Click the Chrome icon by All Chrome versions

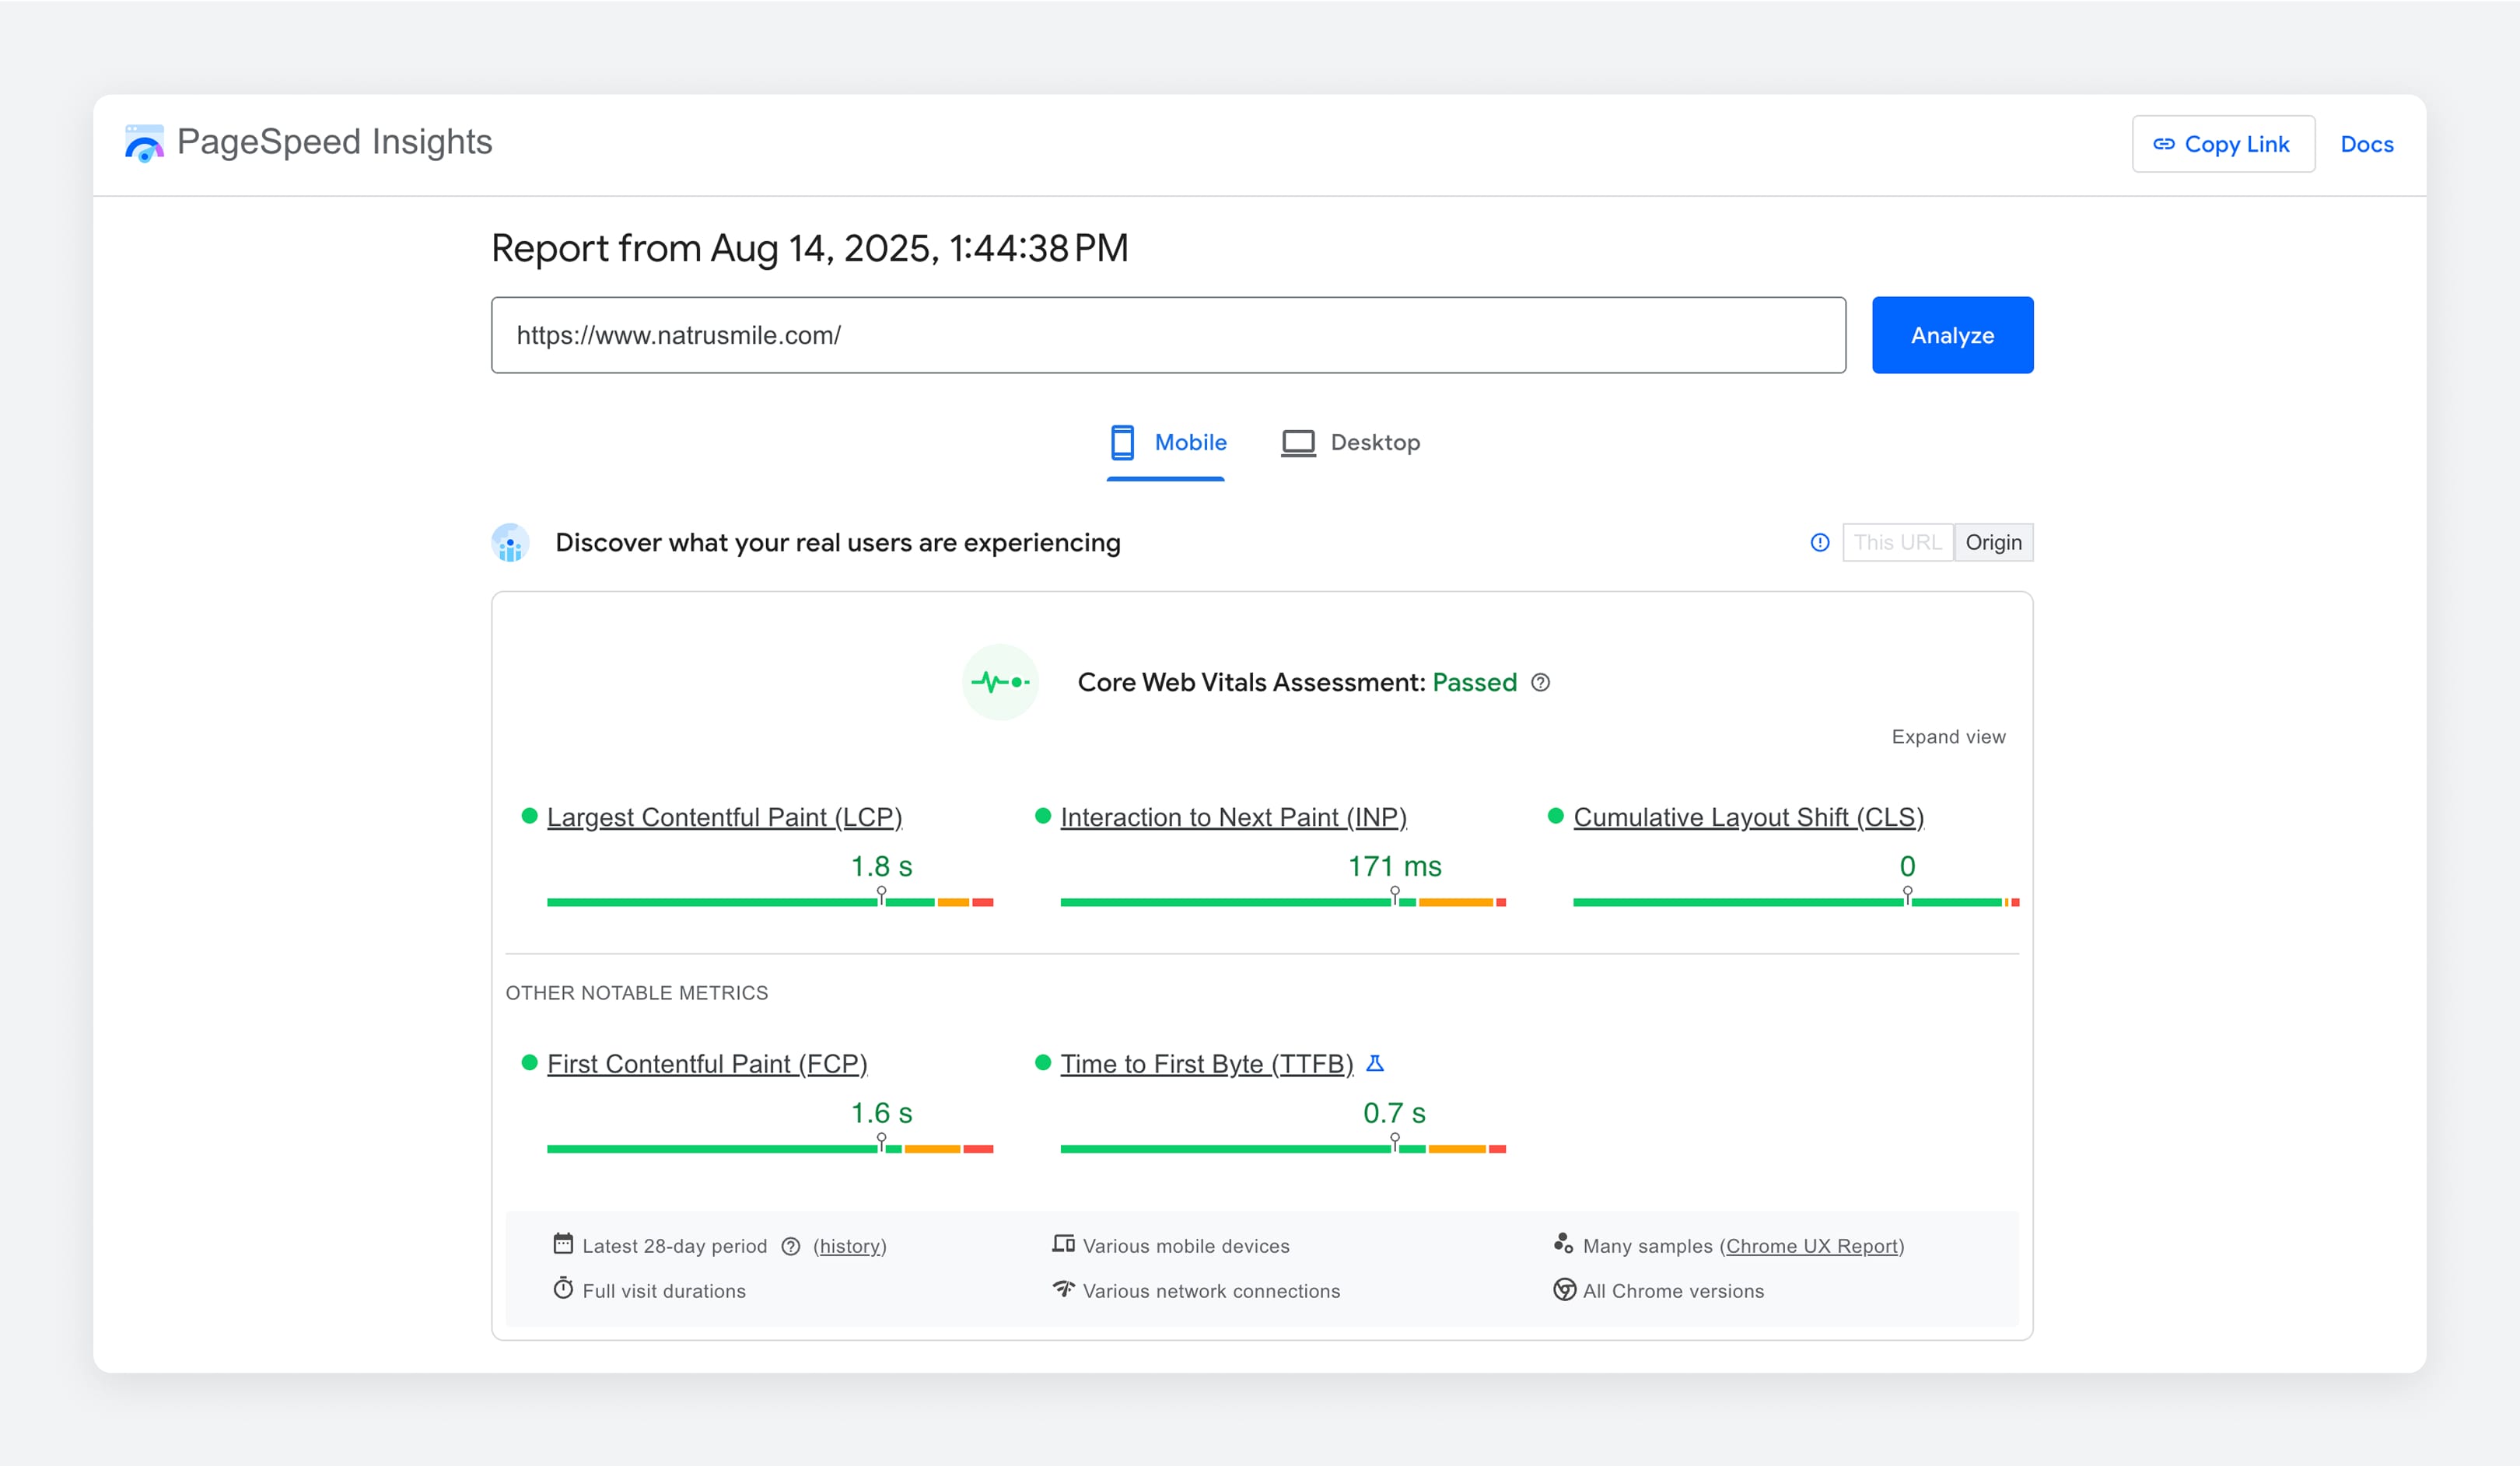click(1564, 1289)
